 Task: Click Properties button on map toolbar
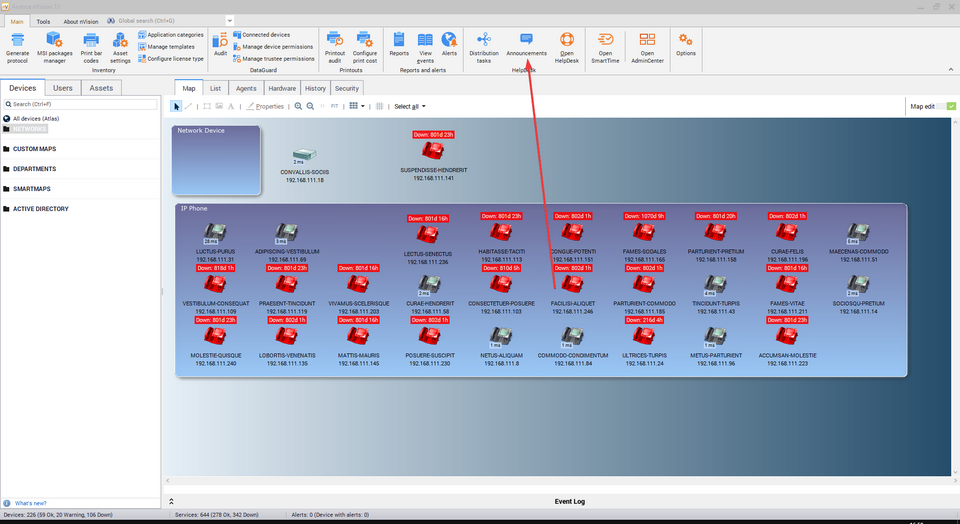click(265, 106)
